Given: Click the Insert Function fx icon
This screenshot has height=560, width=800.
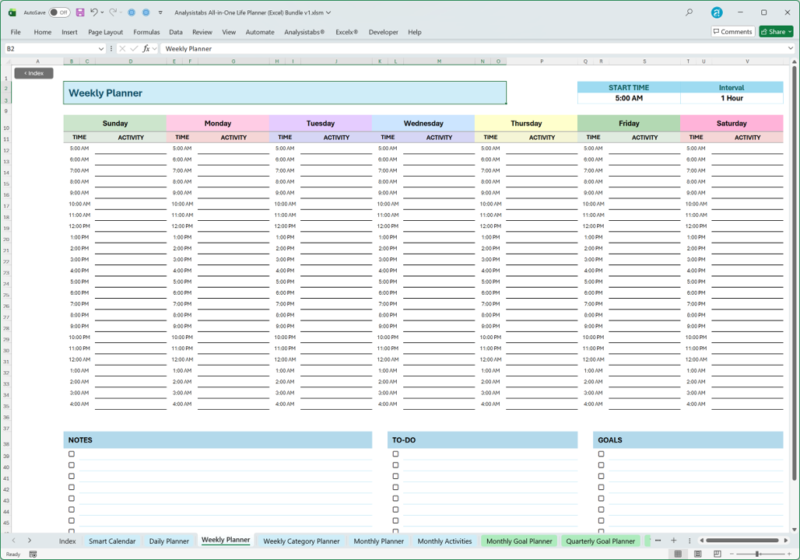Looking at the screenshot, I should point(146,48).
